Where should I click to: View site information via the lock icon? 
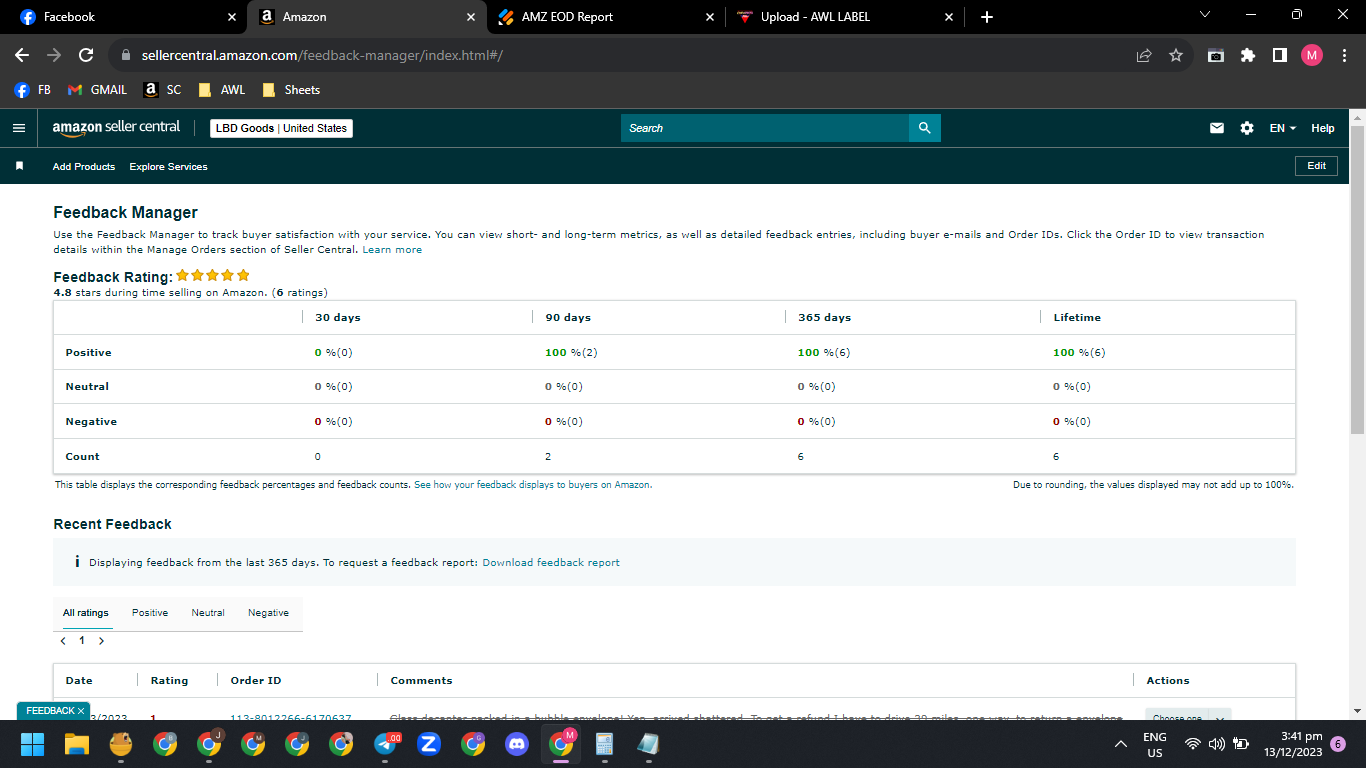(x=125, y=56)
